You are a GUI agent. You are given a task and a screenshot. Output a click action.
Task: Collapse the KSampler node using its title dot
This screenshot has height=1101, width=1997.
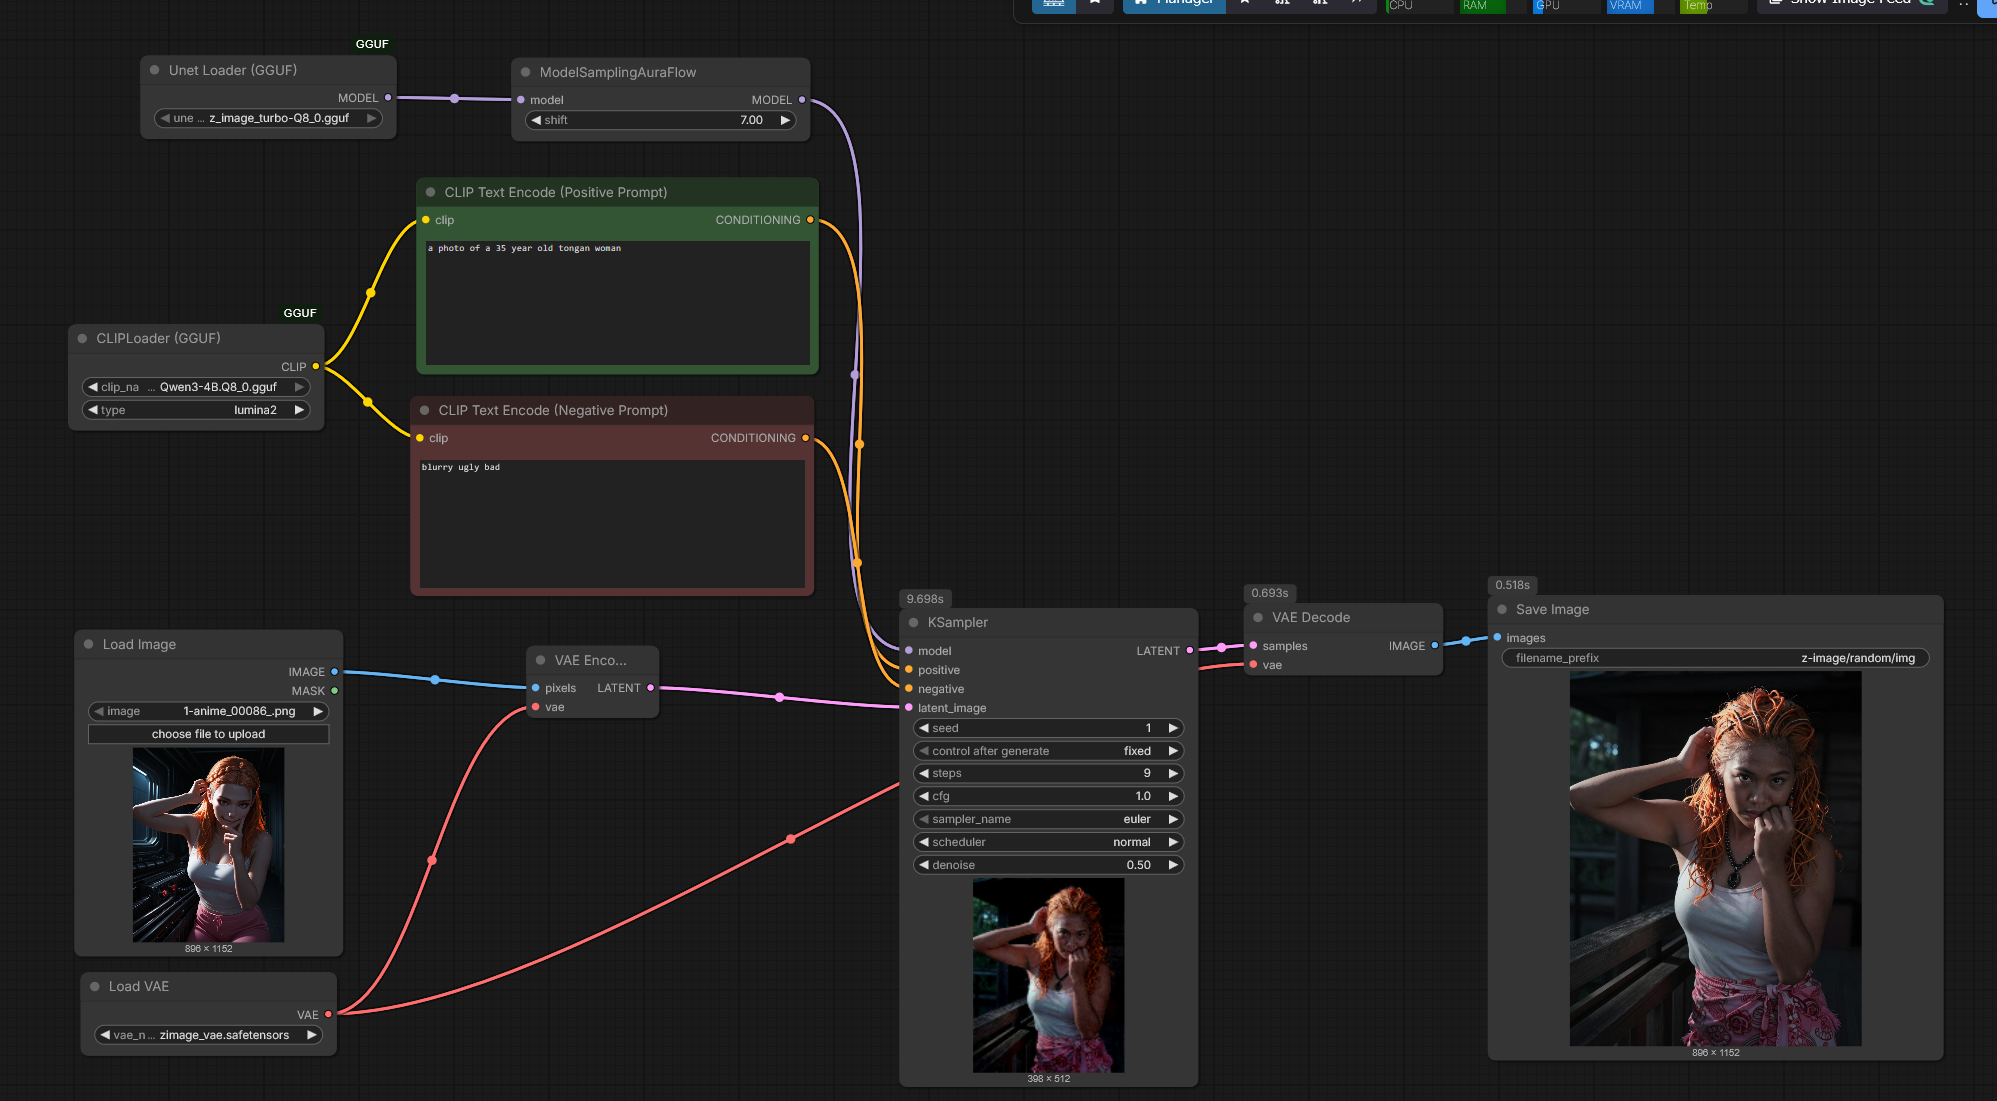(913, 622)
